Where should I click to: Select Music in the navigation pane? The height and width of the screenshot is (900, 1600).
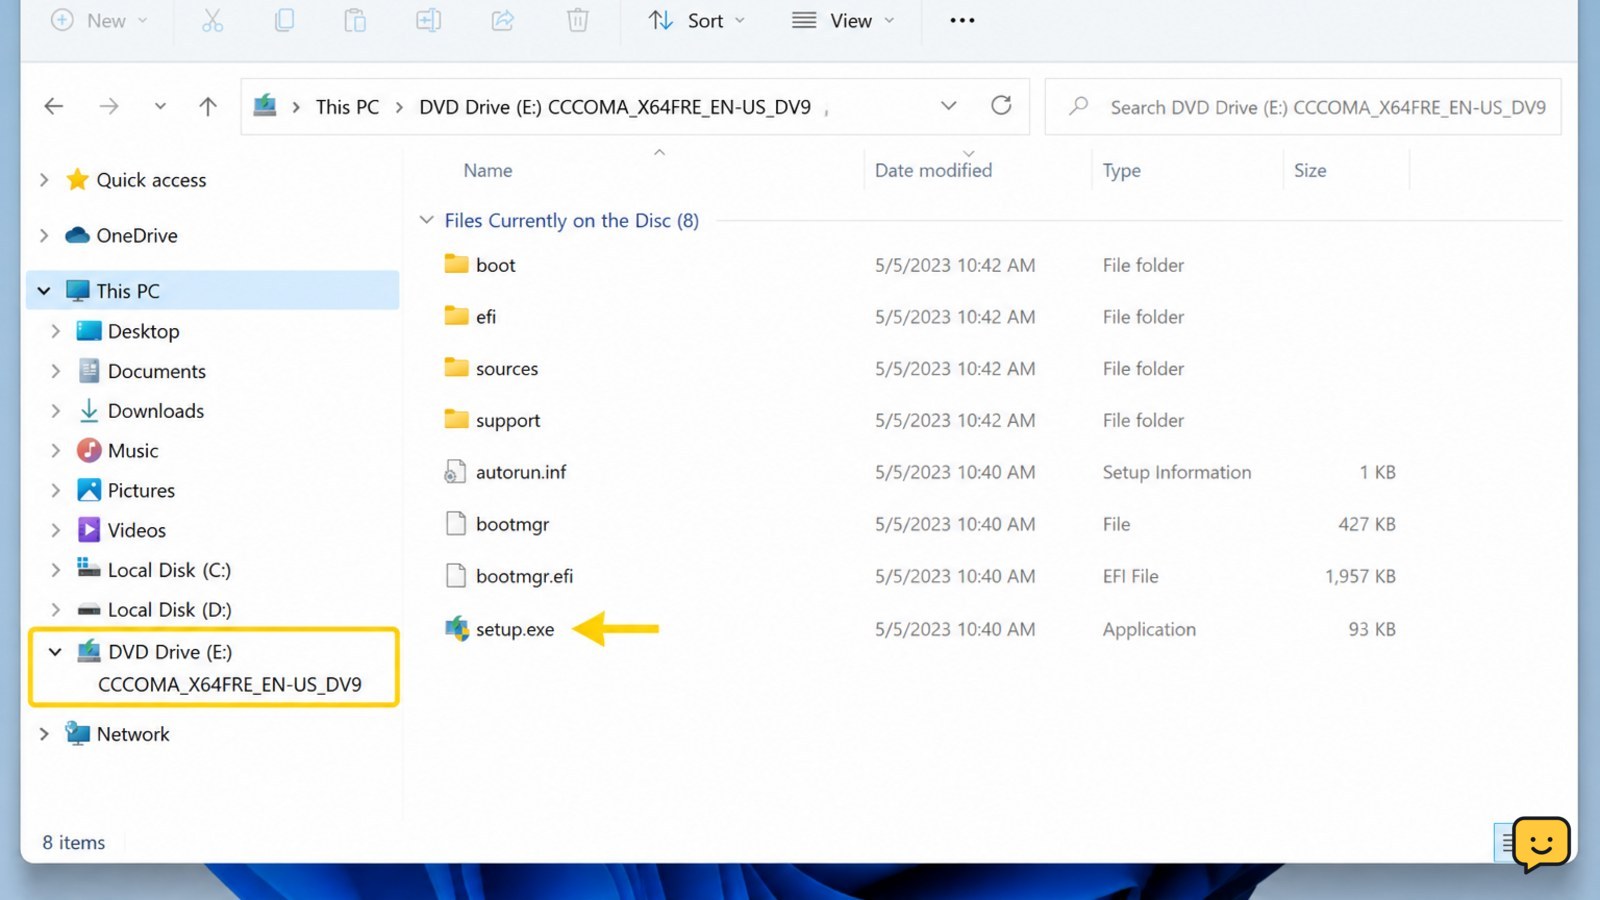point(133,451)
